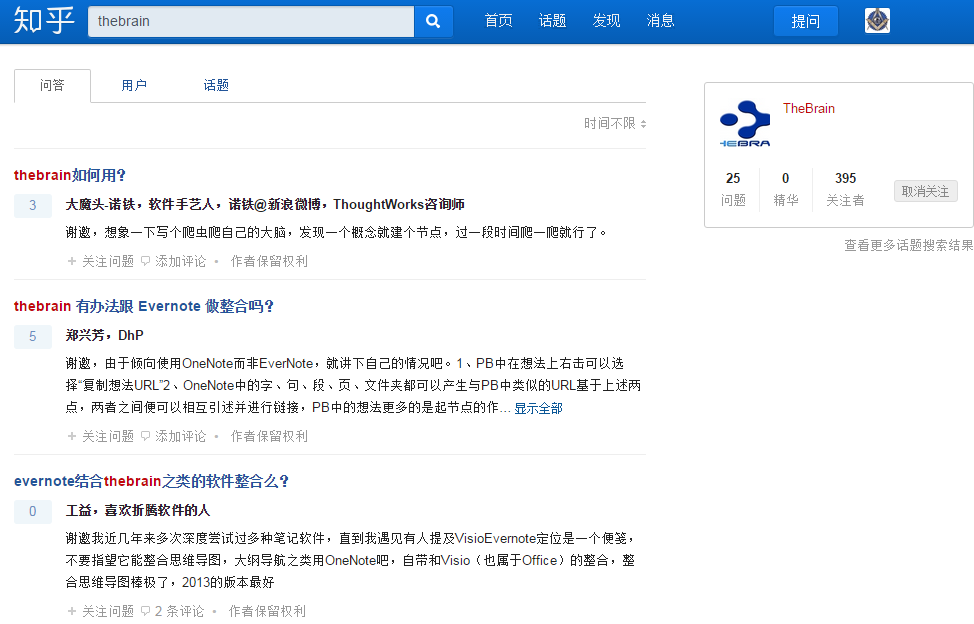974x624 pixels.
Task: Click the vote count 5 box
Action: click(x=33, y=337)
